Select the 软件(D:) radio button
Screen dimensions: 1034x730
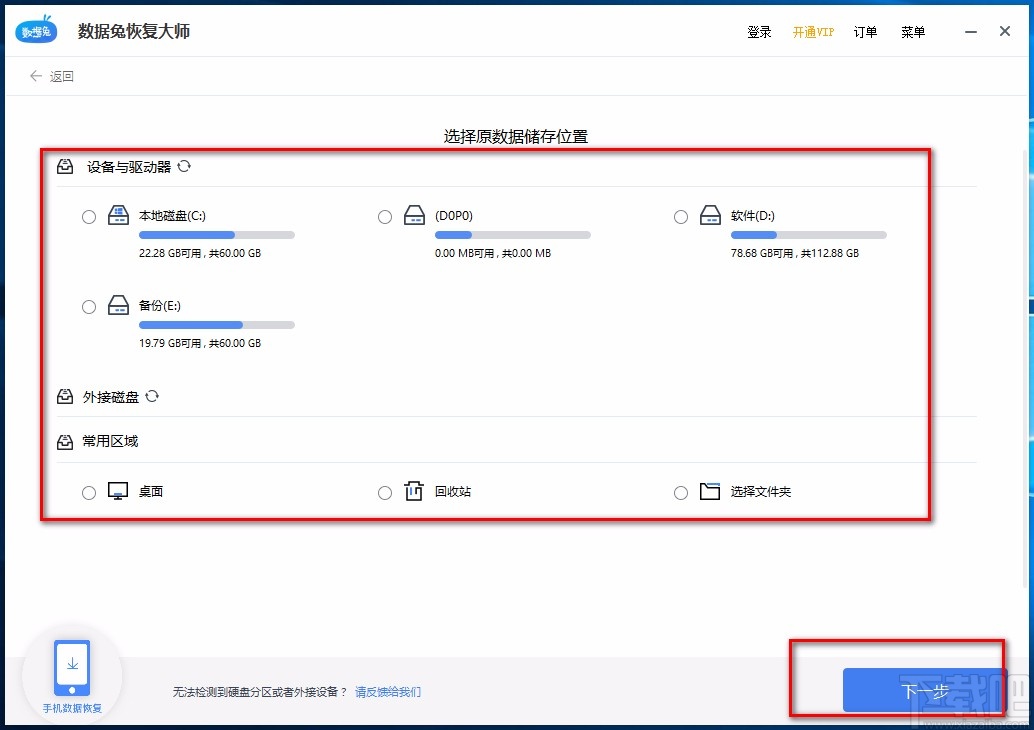pyautogui.click(x=680, y=216)
